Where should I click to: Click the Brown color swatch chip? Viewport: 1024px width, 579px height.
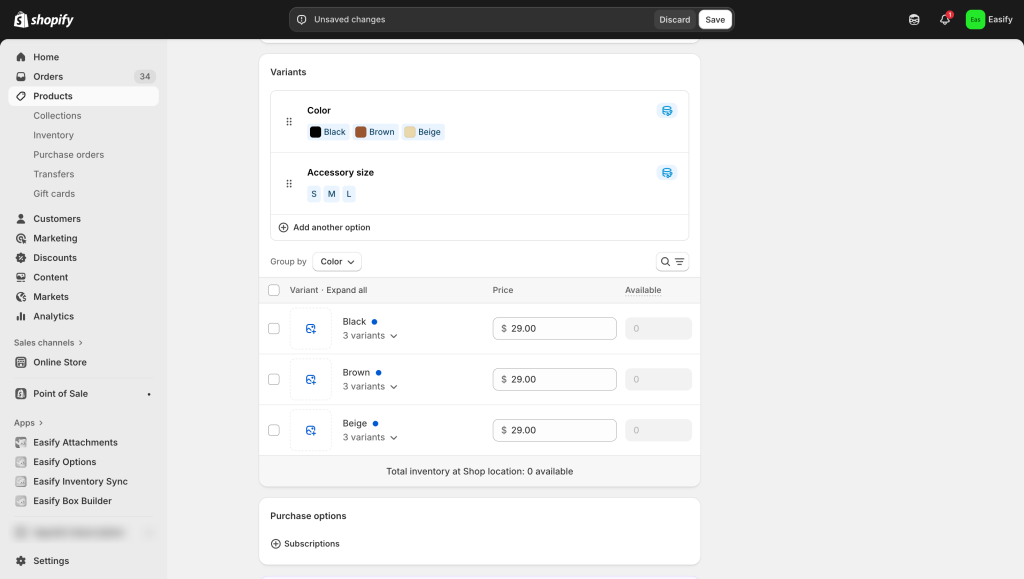click(375, 132)
